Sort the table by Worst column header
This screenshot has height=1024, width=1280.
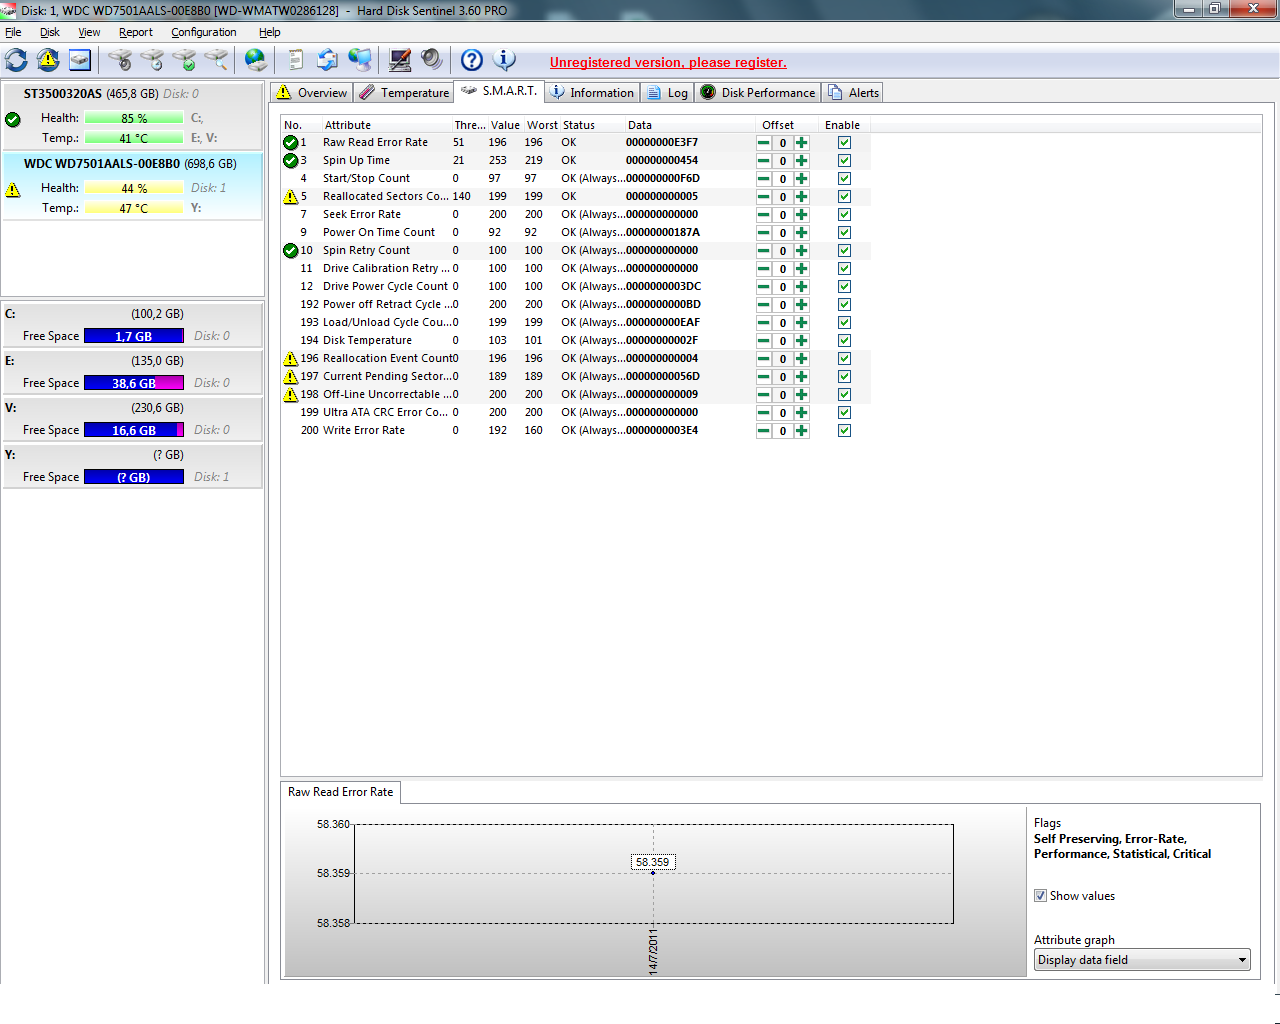coord(542,125)
